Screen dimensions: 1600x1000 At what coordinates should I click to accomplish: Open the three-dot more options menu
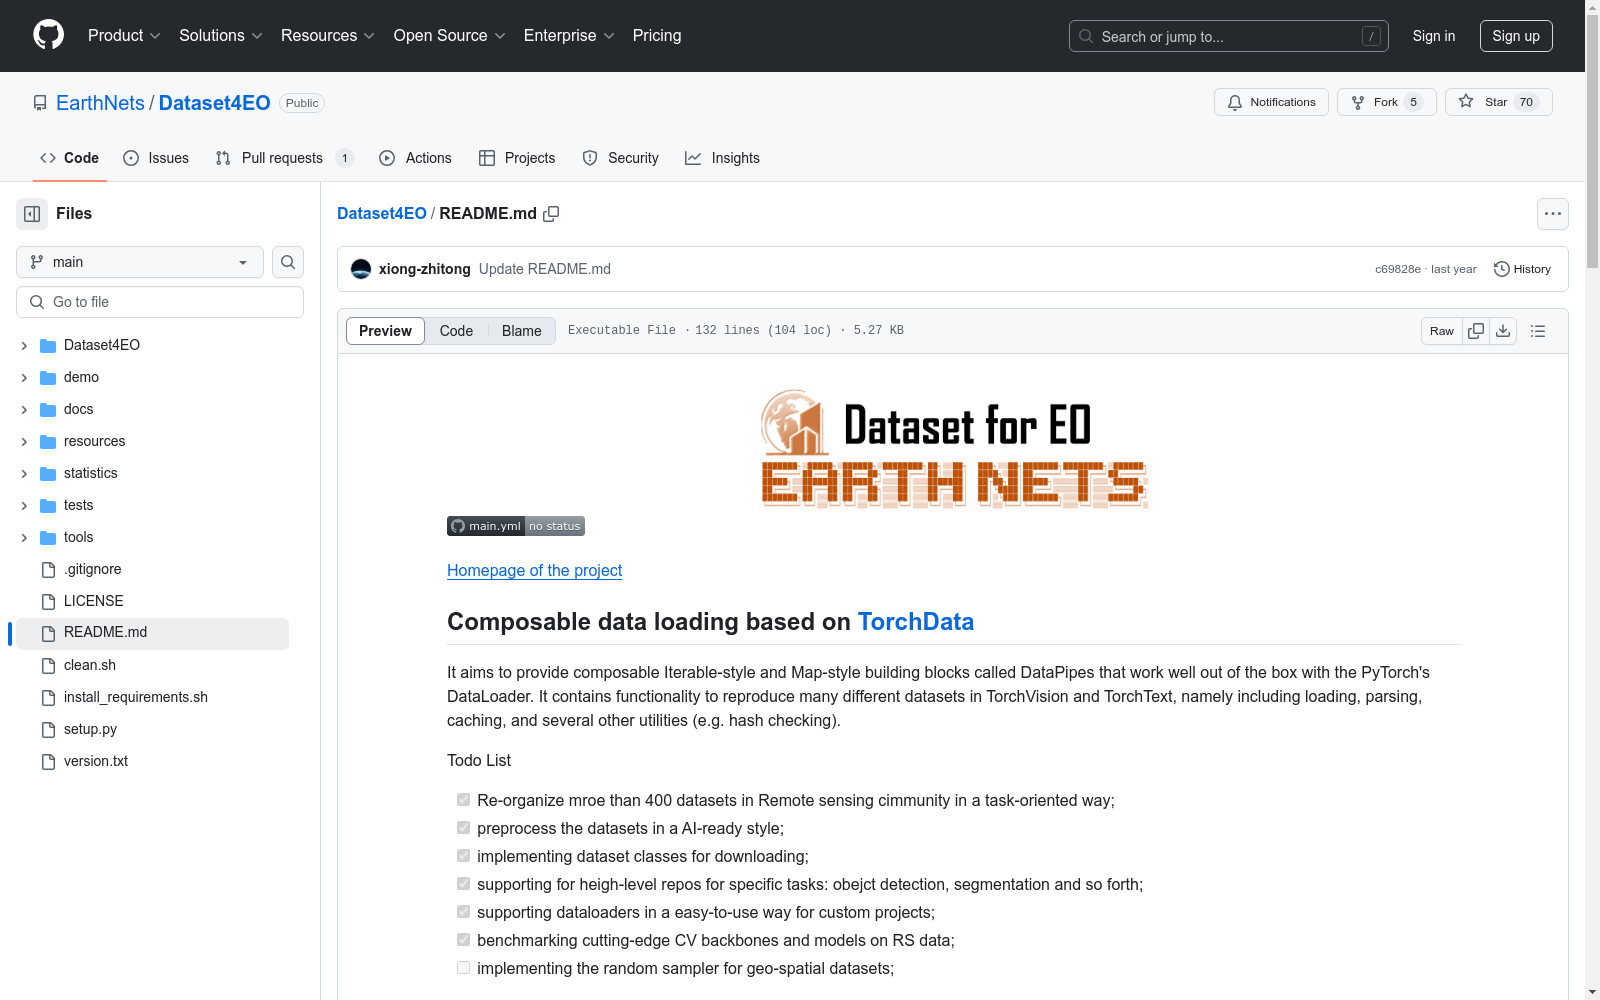[1552, 214]
